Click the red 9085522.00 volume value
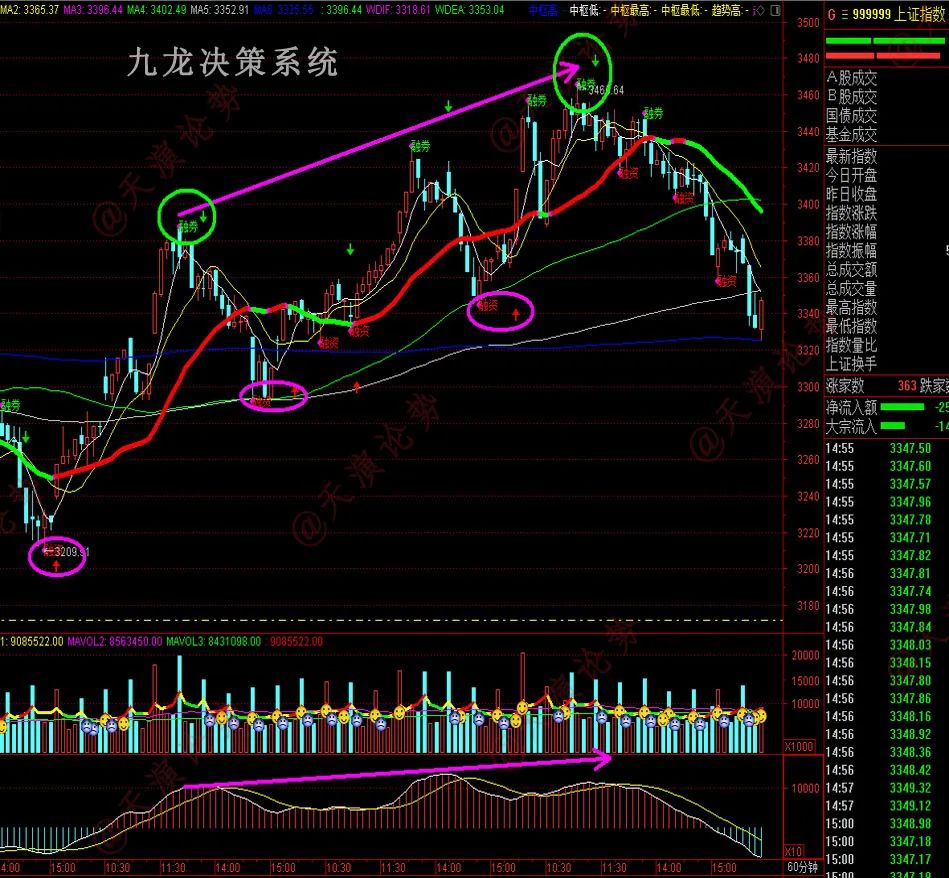949x878 pixels. coord(297,641)
